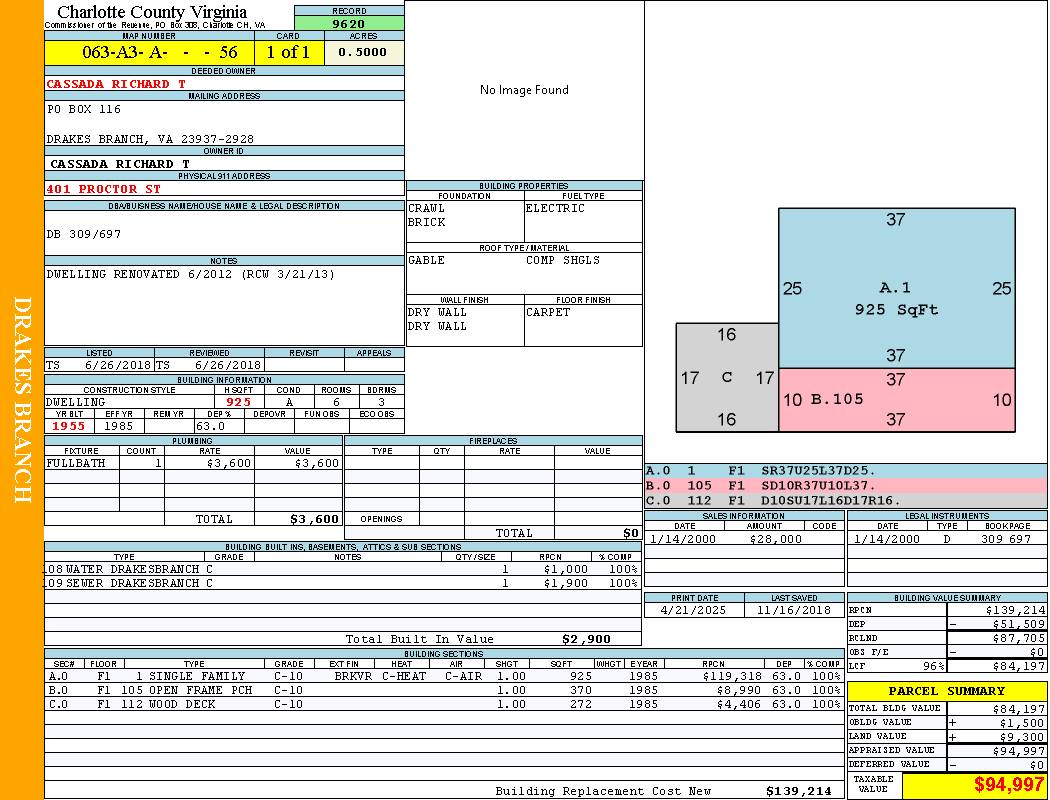Click the ELECTRIC fuel type value
This screenshot has height=800, width=1050.
(x=555, y=208)
